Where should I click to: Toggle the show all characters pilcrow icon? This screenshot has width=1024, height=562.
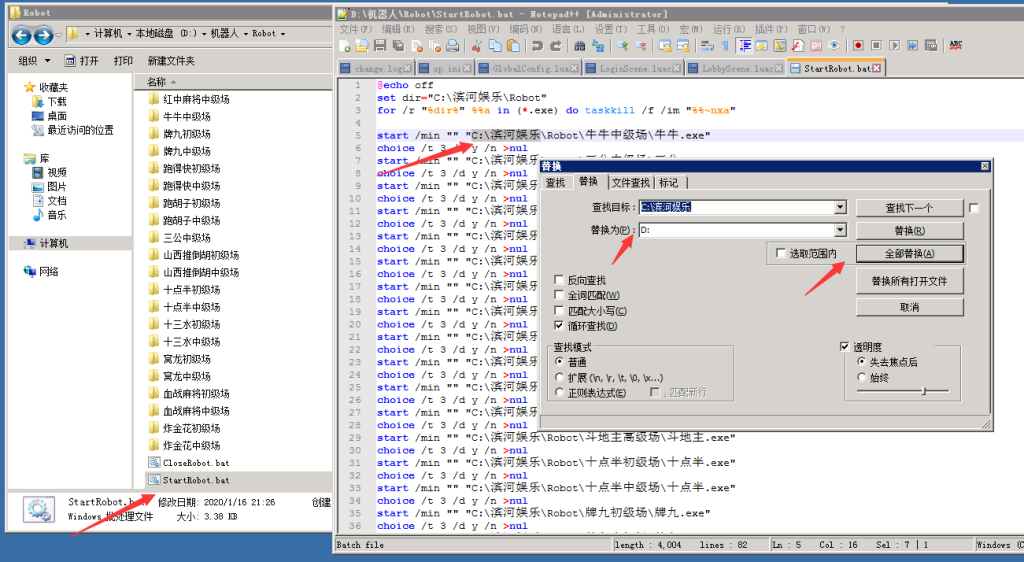point(725,46)
